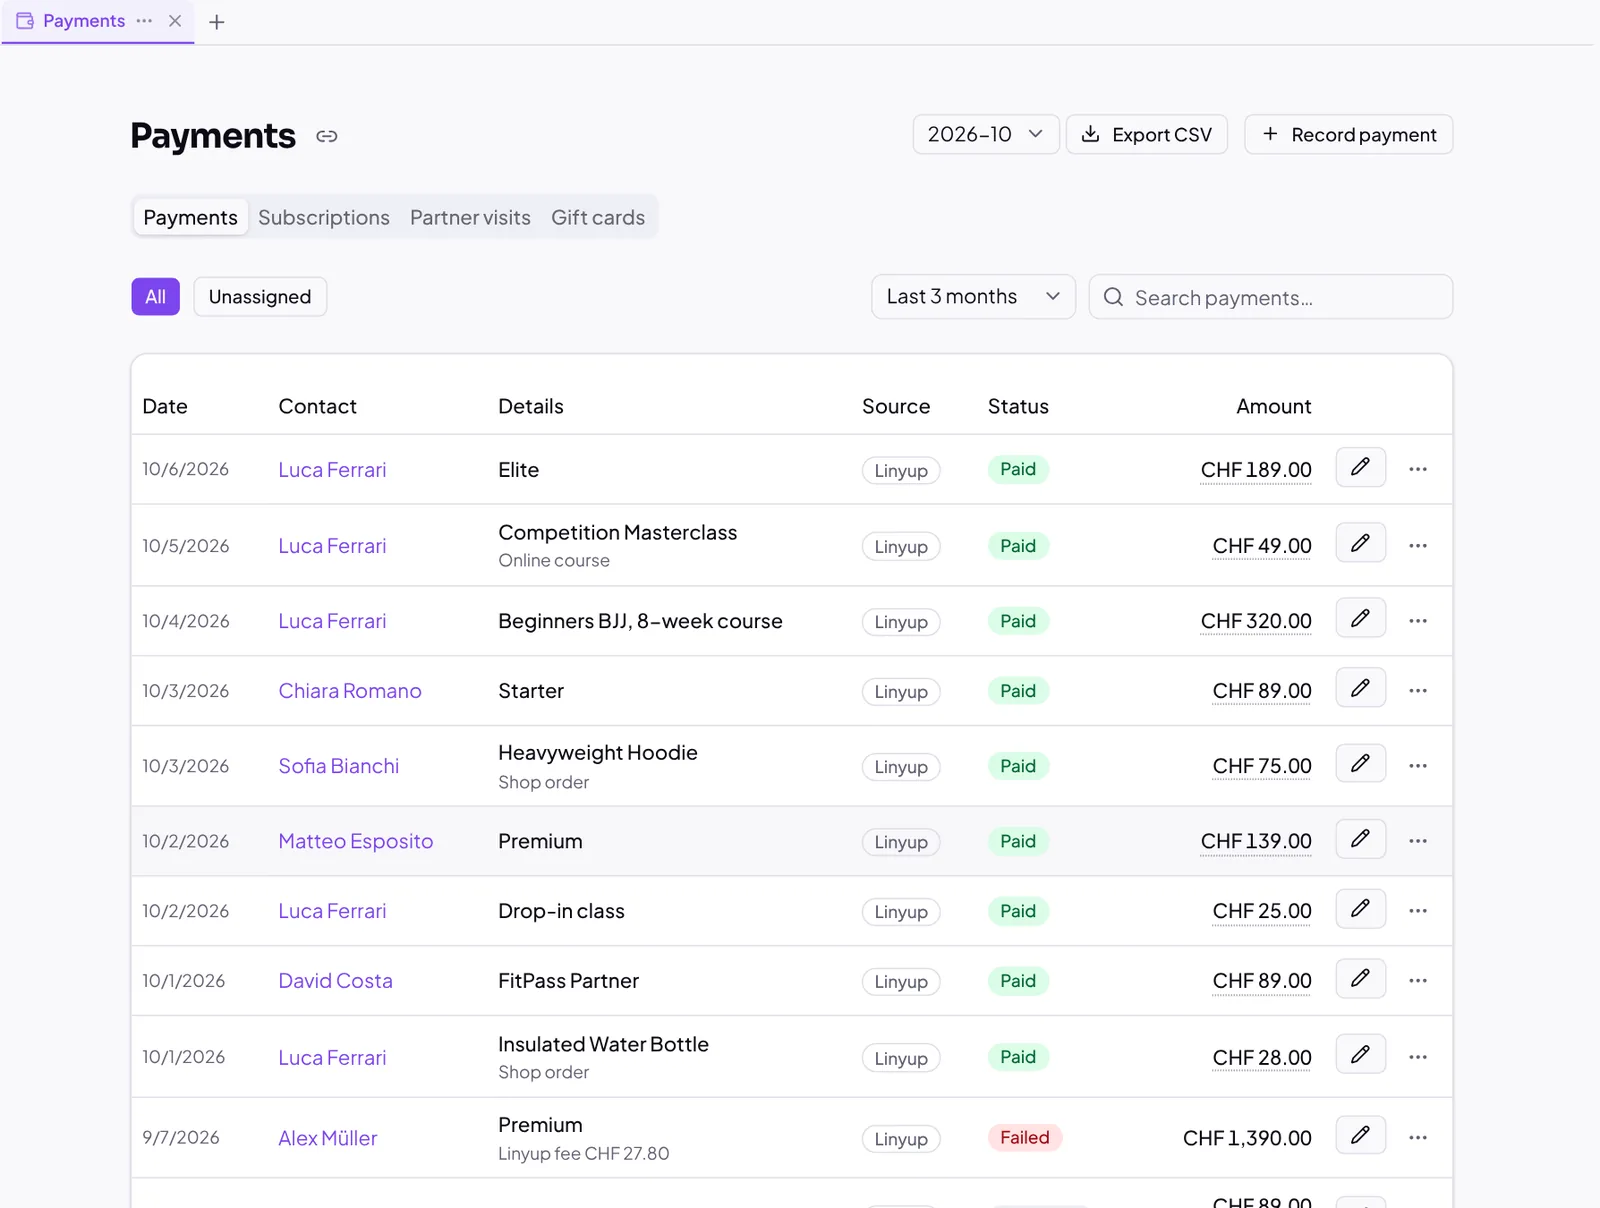Switch to the Partner visits tab

(x=470, y=218)
